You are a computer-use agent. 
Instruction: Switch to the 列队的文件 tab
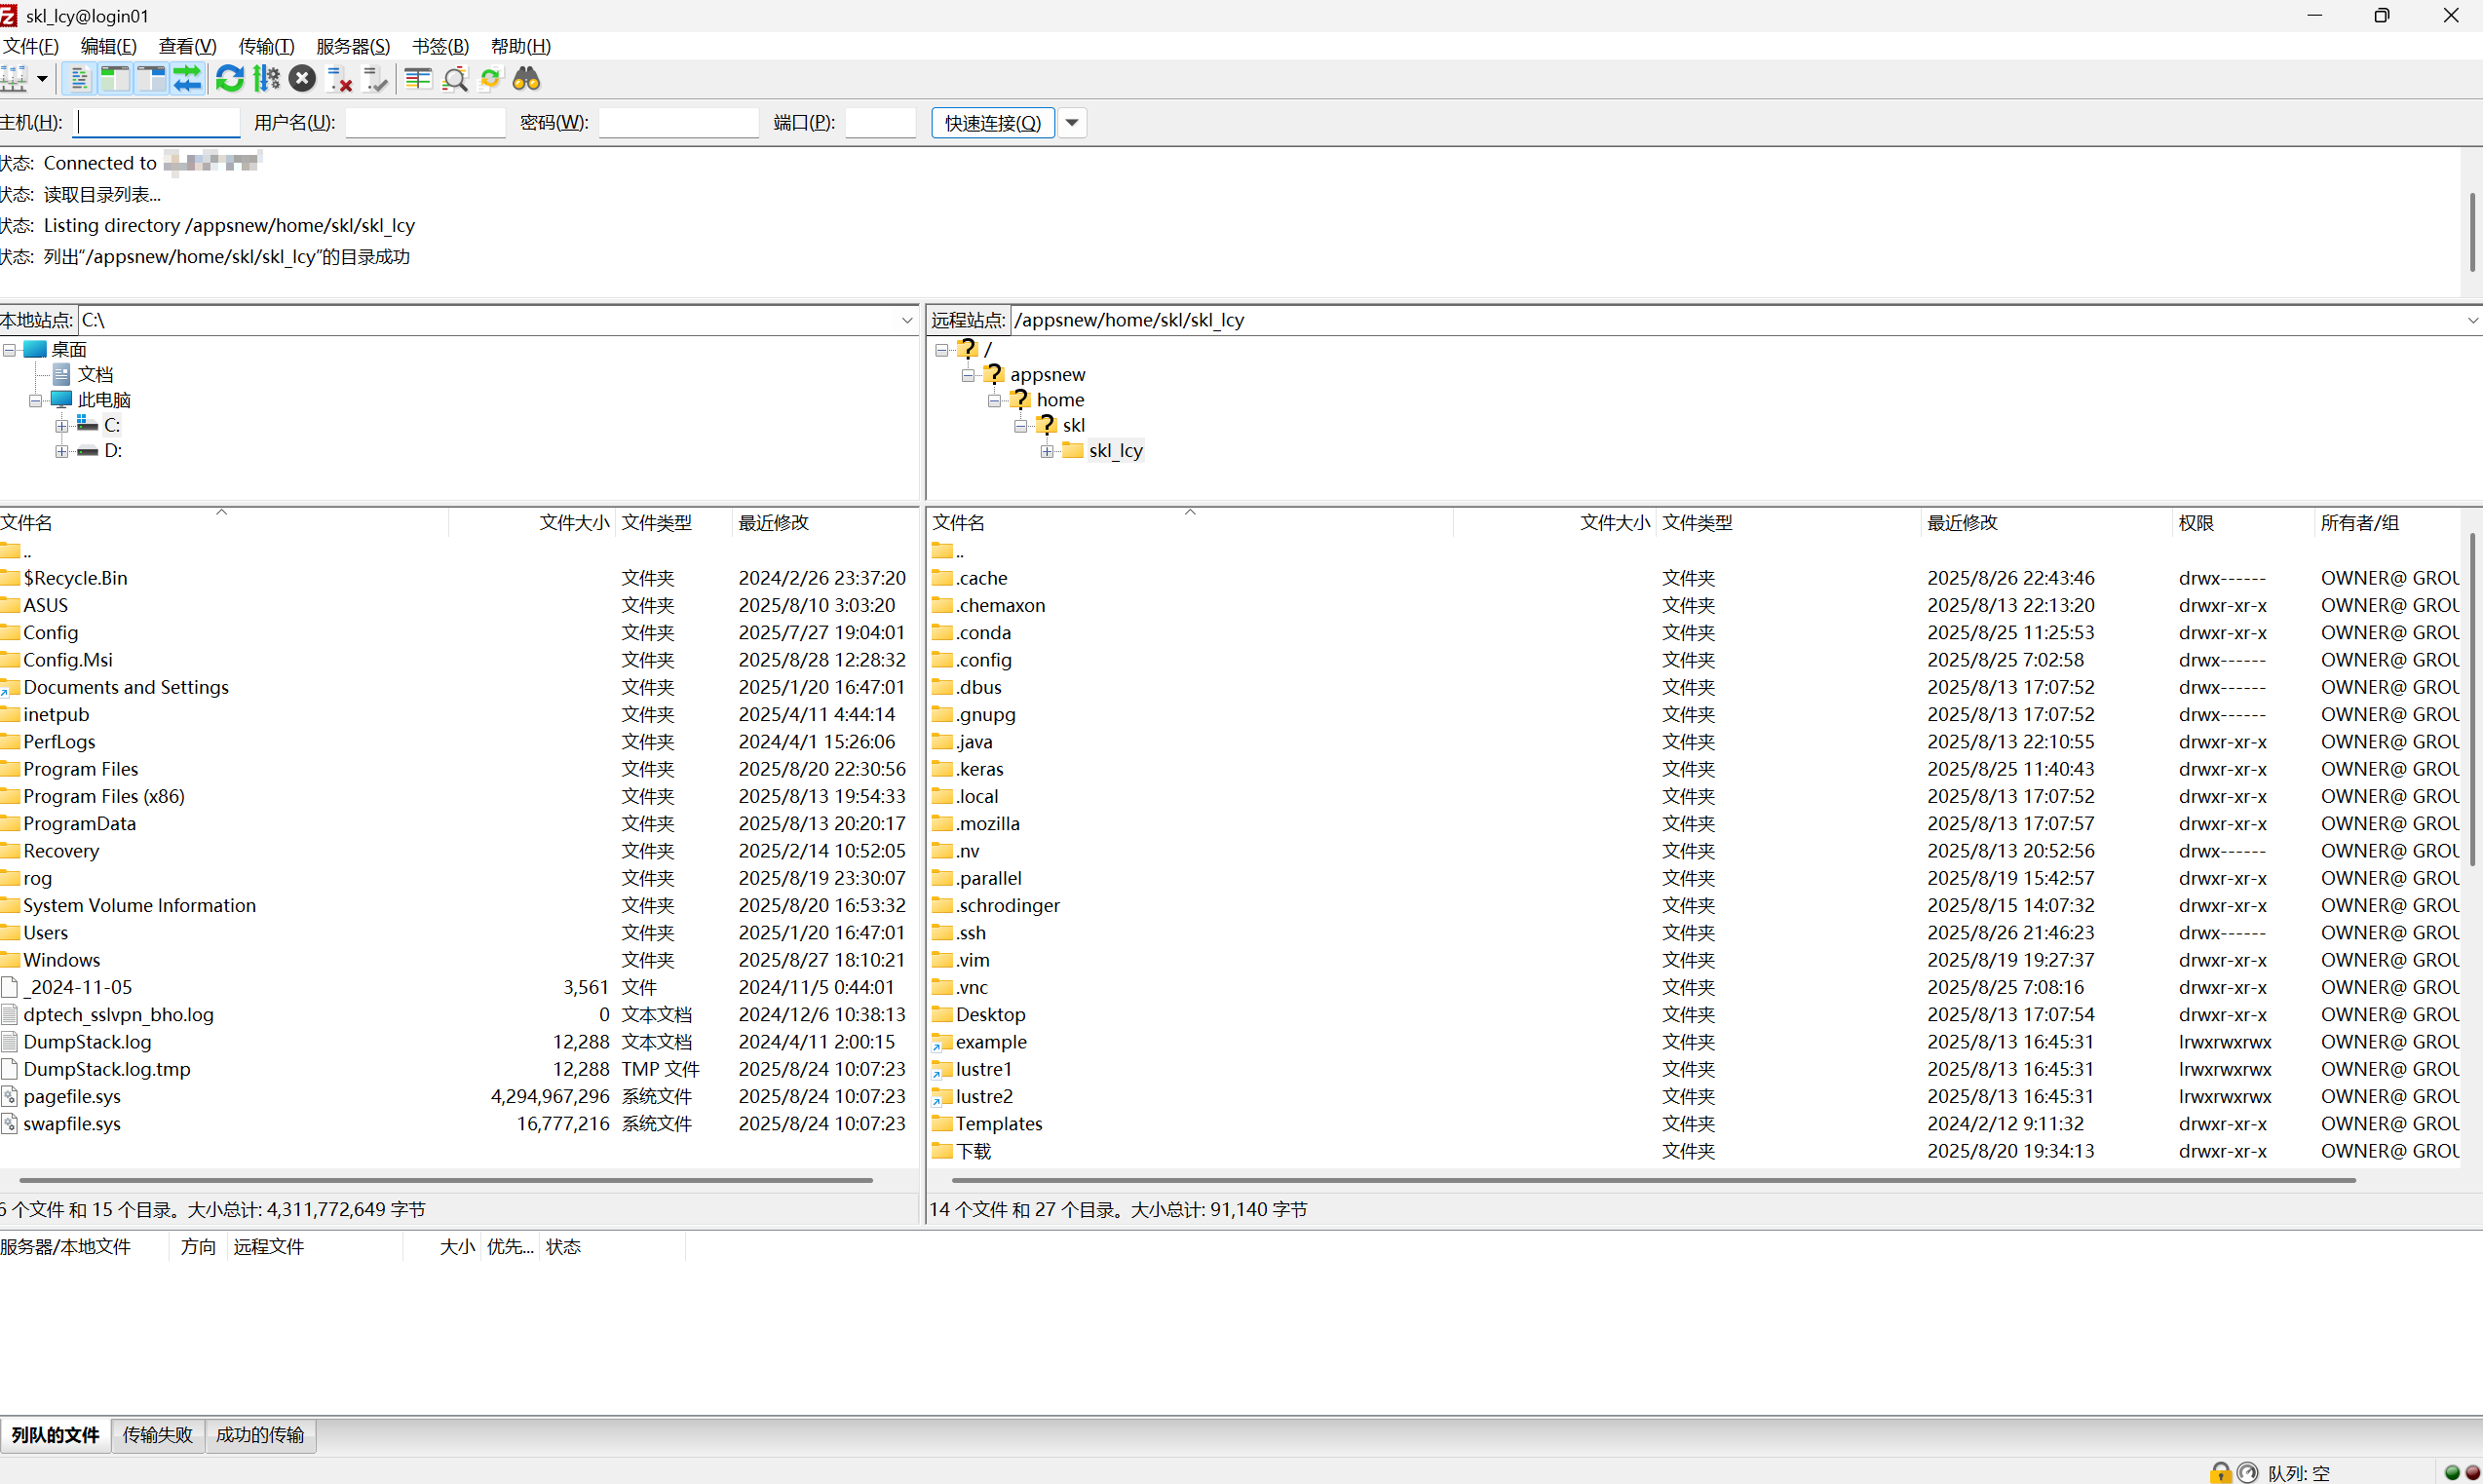tap(56, 1435)
